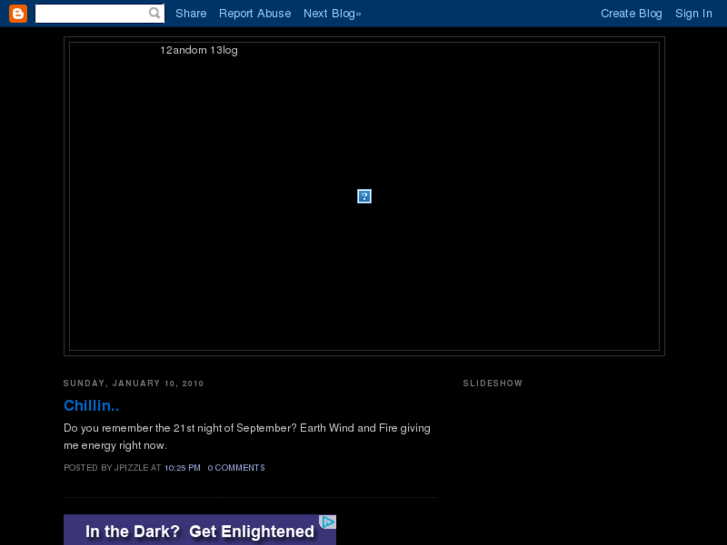
Task: Click the magnifying glass search icon
Action: coord(155,13)
